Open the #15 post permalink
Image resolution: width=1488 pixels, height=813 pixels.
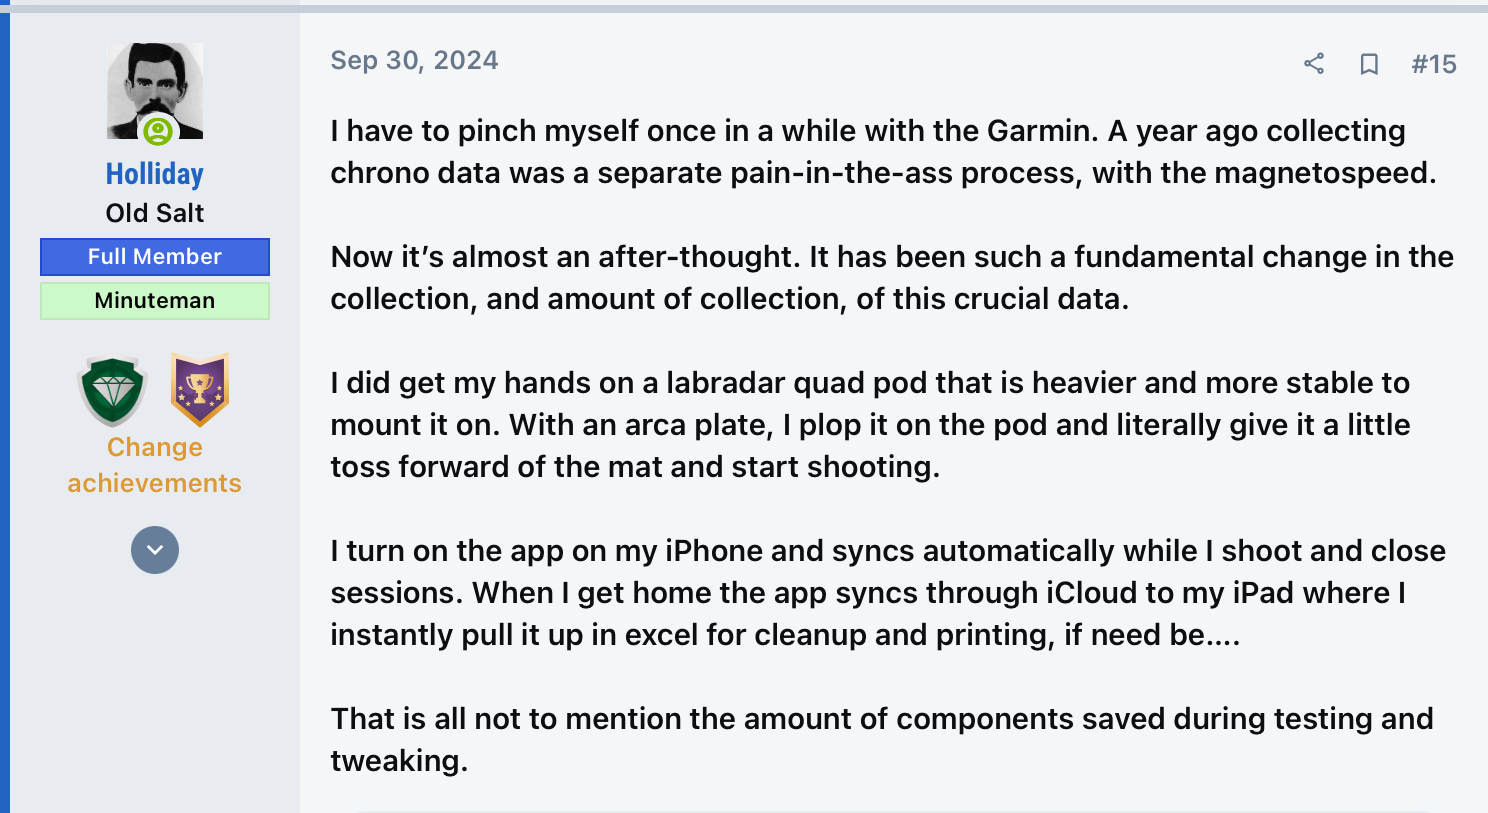[1434, 64]
